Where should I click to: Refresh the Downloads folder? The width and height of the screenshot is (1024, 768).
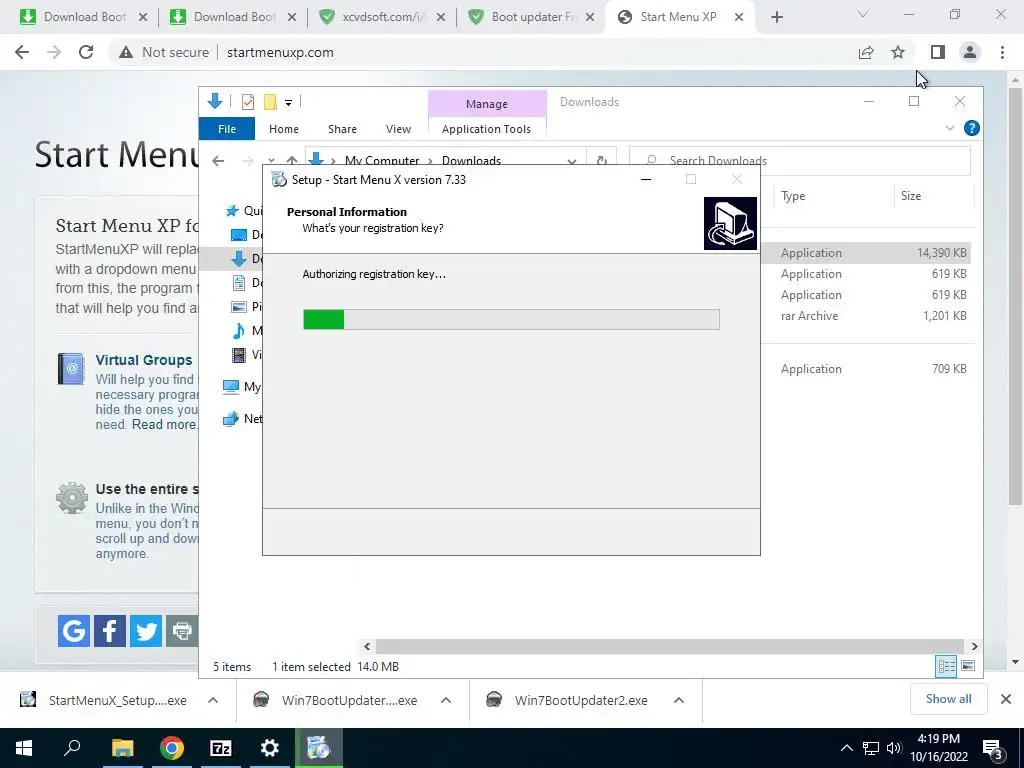601,161
